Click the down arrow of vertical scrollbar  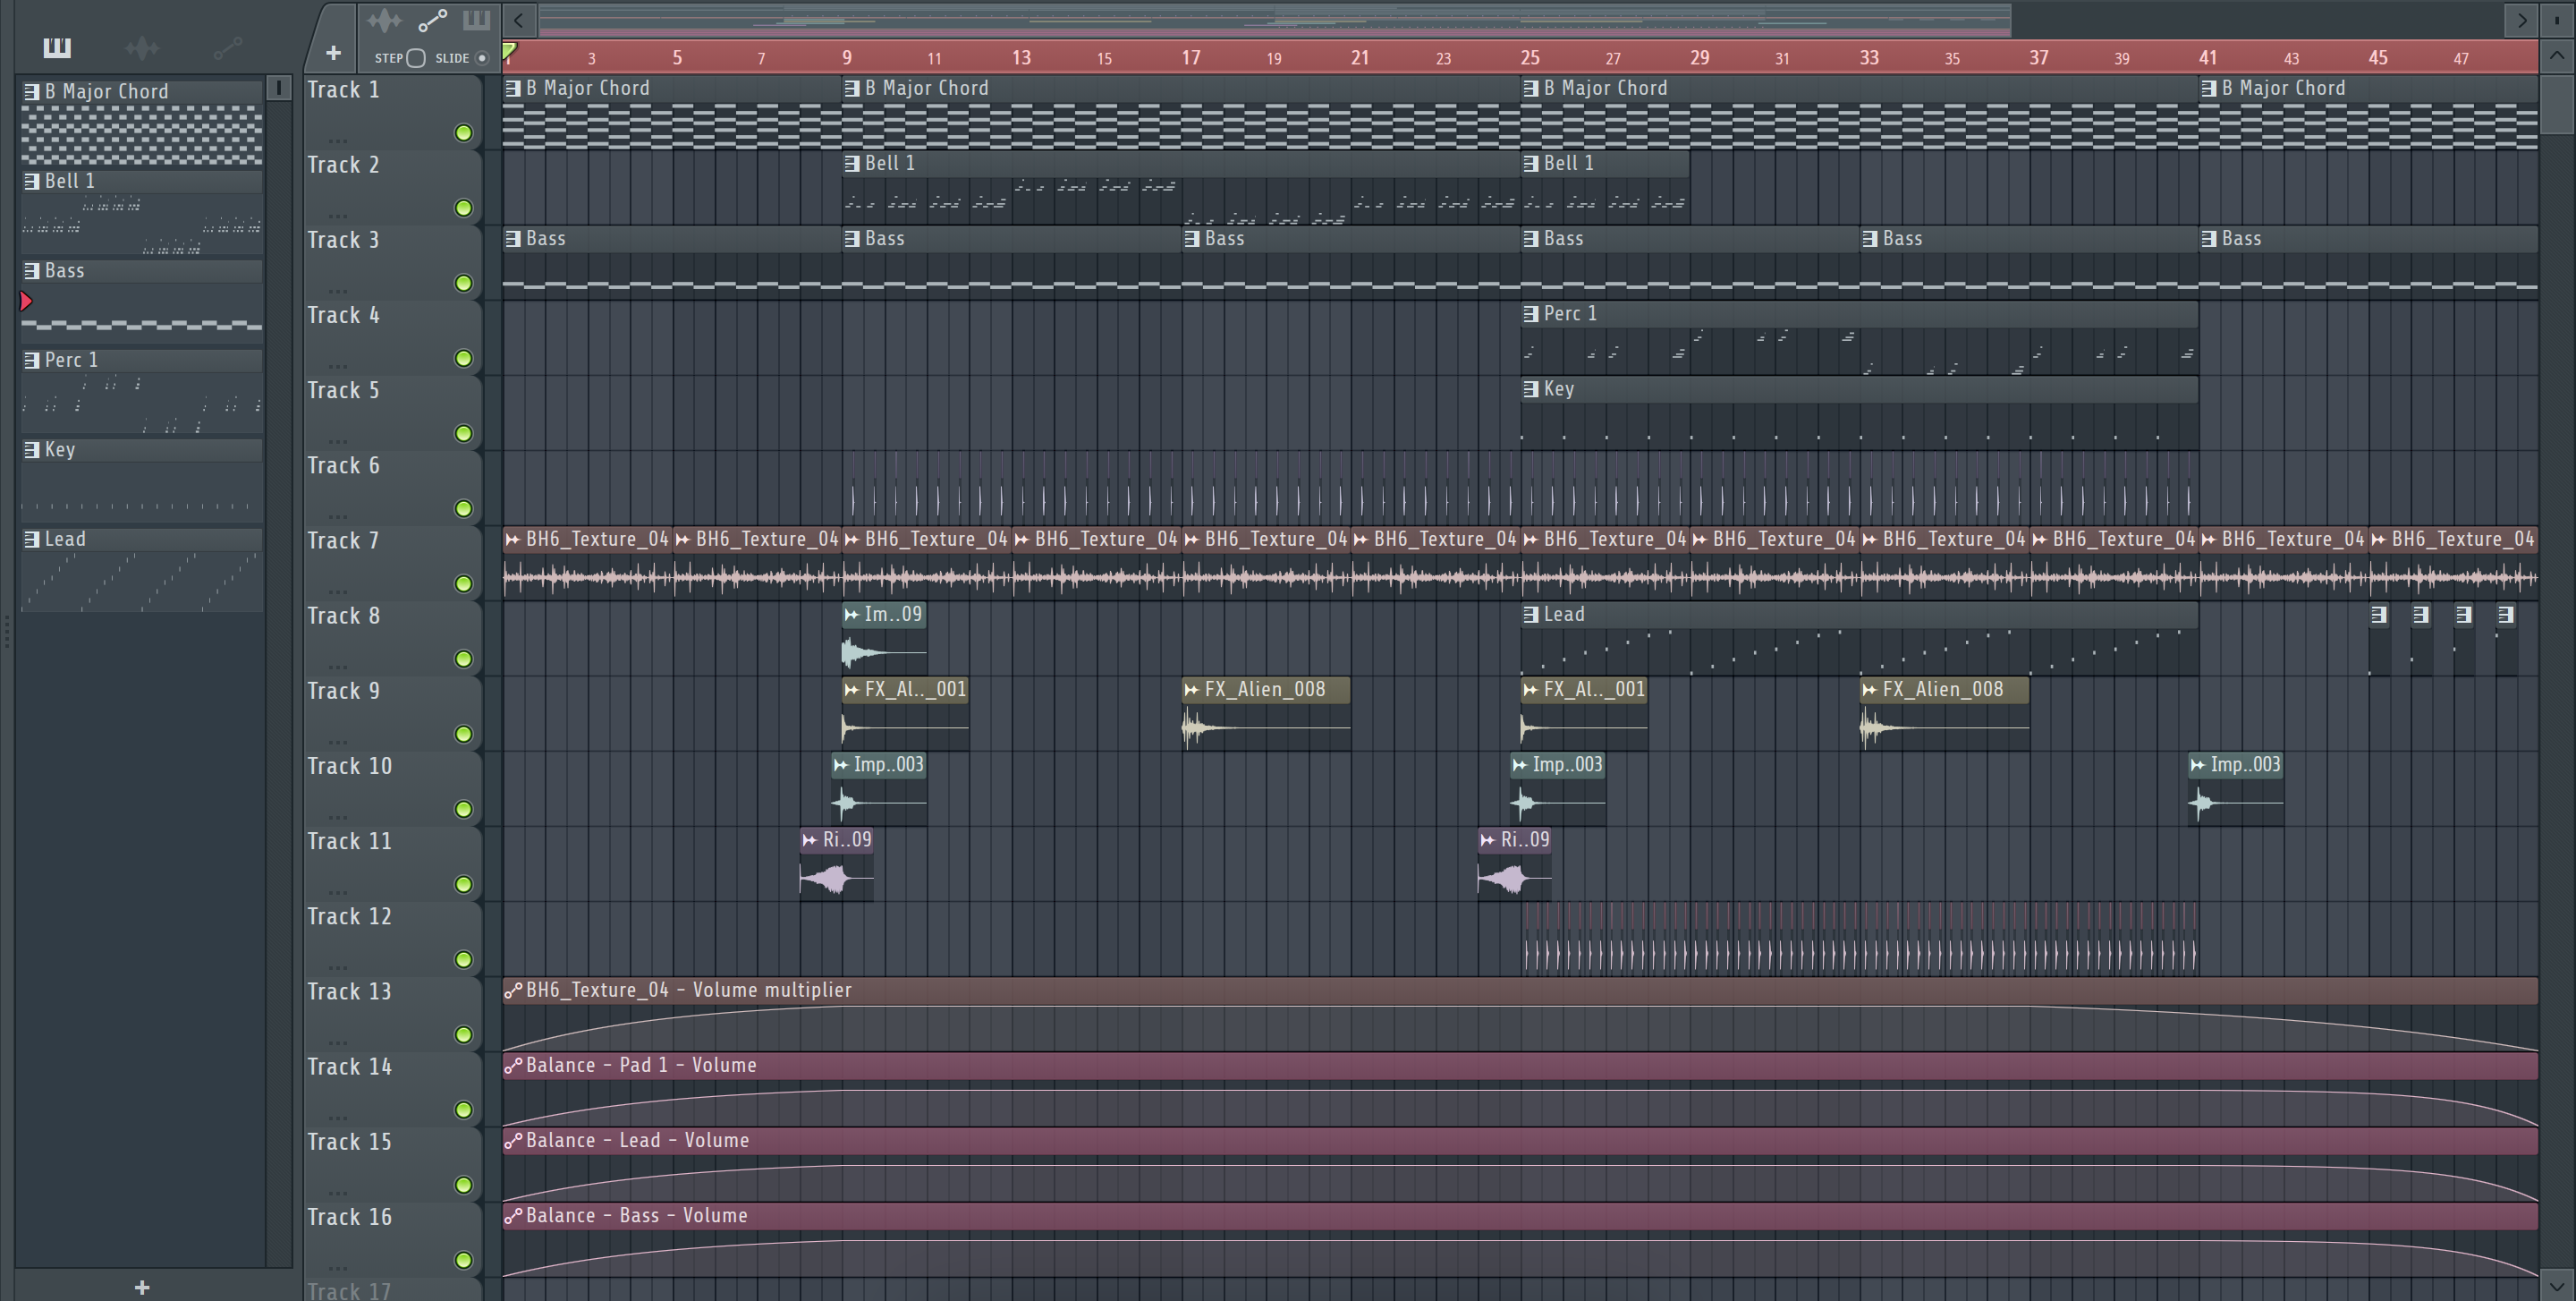2557,1285
